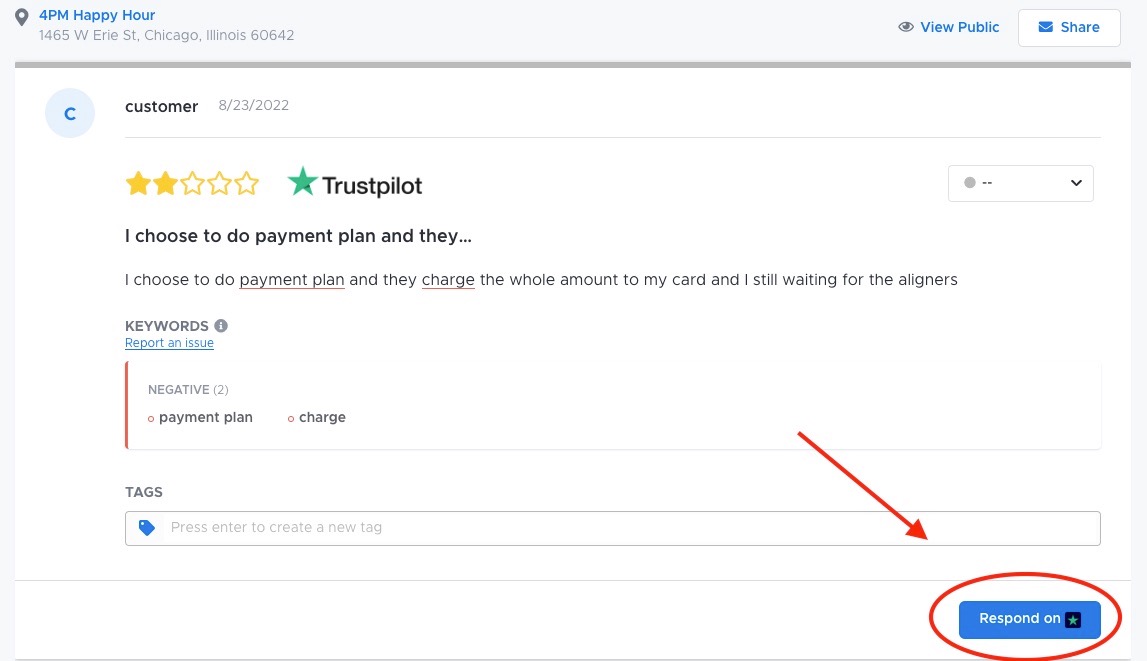Click the Report an issue link
Image resolution: width=1147 pixels, height=661 pixels.
point(169,343)
